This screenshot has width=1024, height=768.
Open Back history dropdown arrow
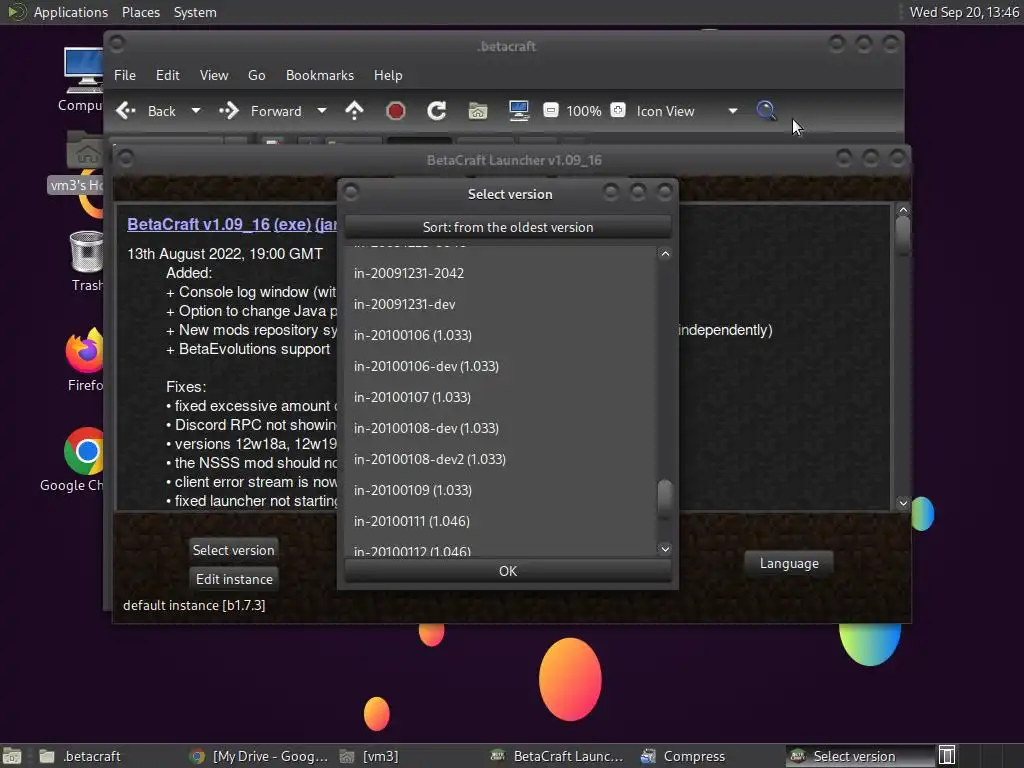195,111
